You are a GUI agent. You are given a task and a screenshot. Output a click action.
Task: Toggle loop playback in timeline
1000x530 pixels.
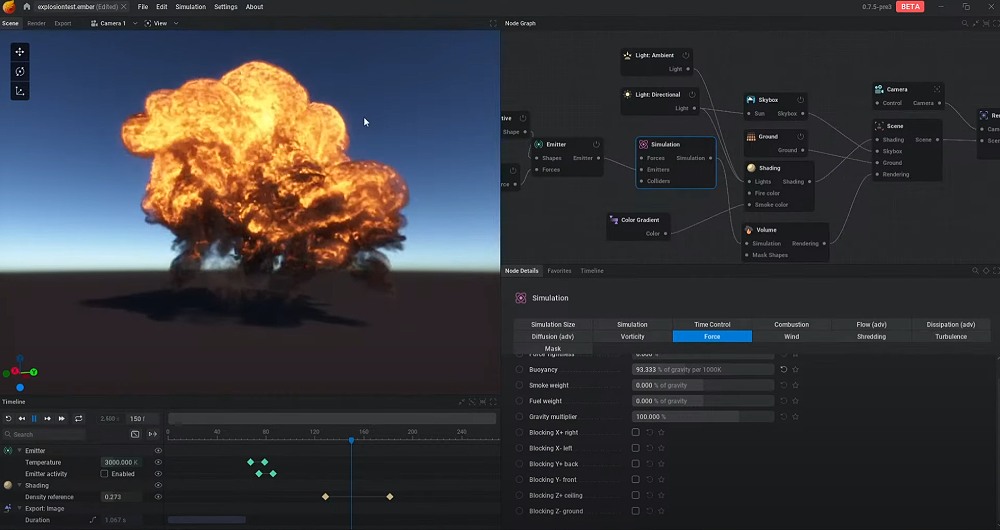[78, 418]
